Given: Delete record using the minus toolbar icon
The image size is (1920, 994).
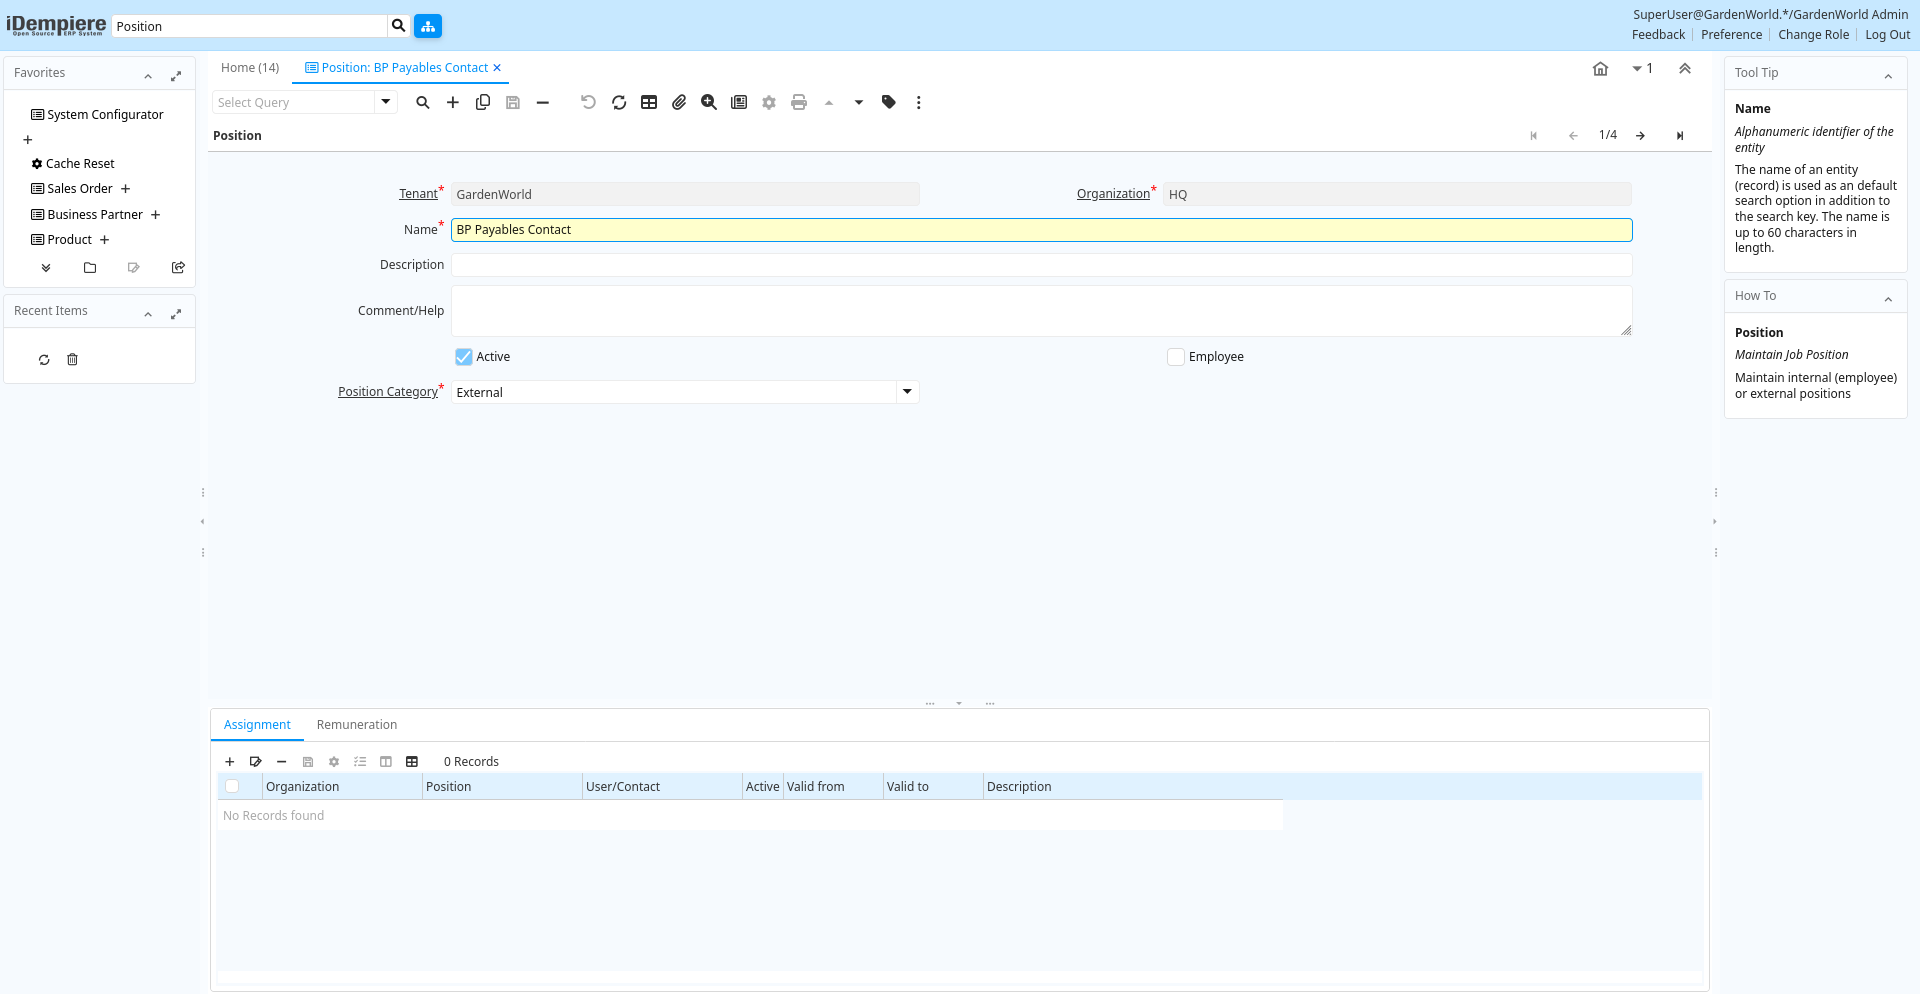Looking at the screenshot, I should coord(543,102).
